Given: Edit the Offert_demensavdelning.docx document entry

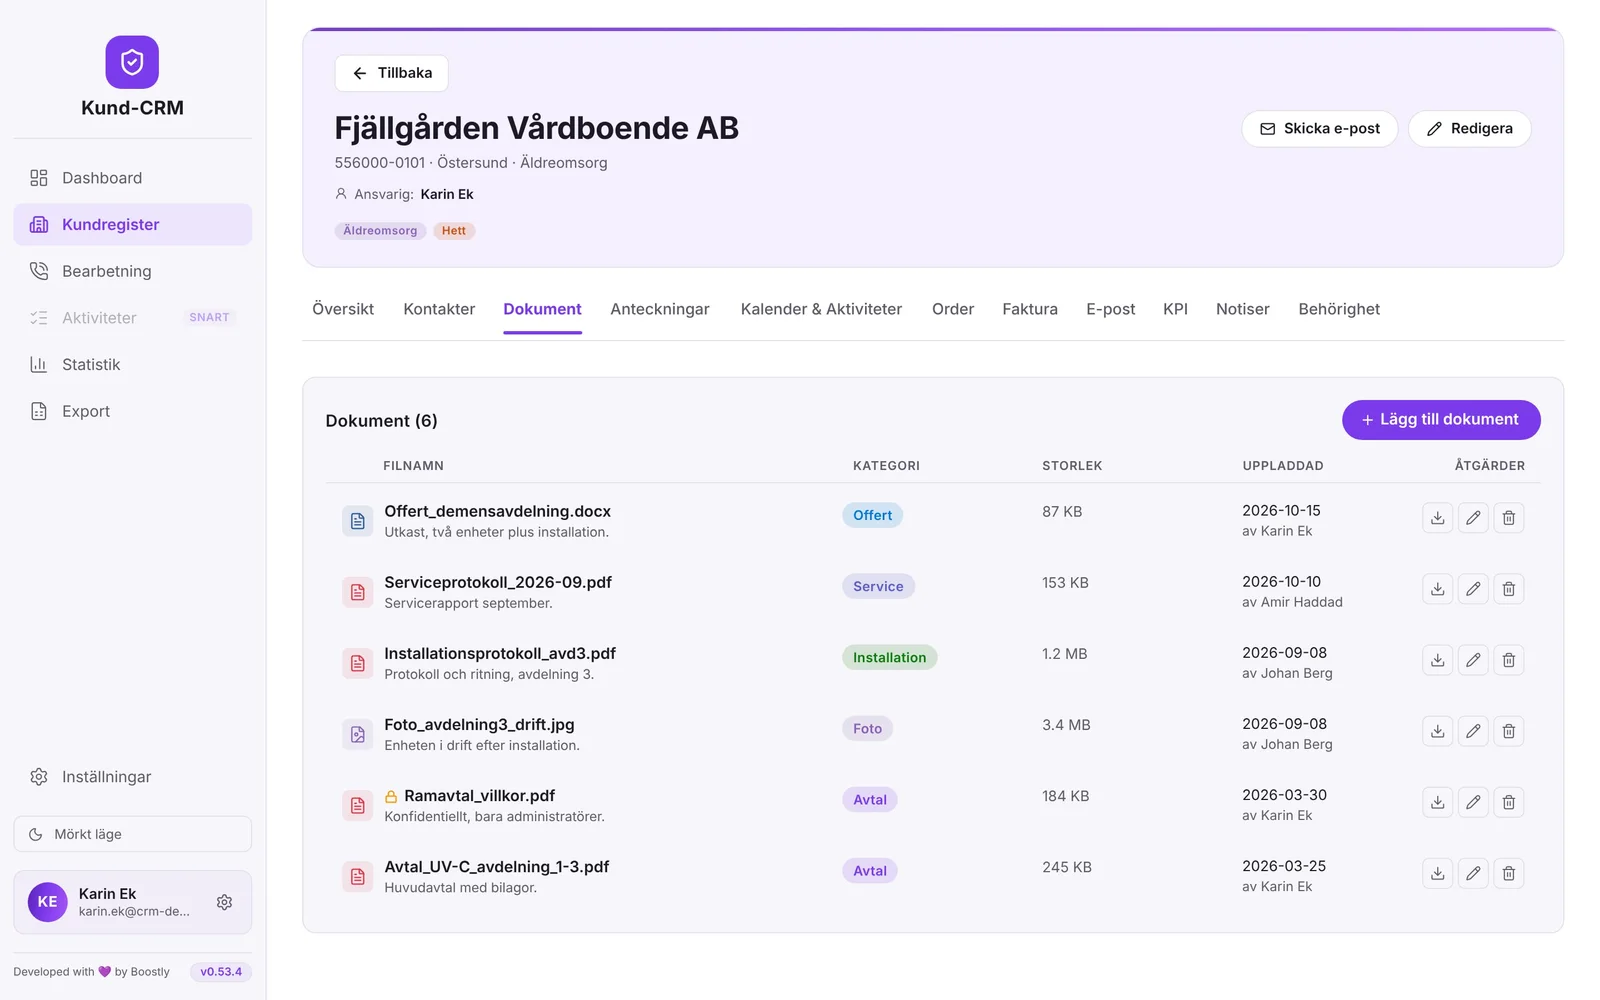Looking at the screenshot, I should tap(1473, 518).
